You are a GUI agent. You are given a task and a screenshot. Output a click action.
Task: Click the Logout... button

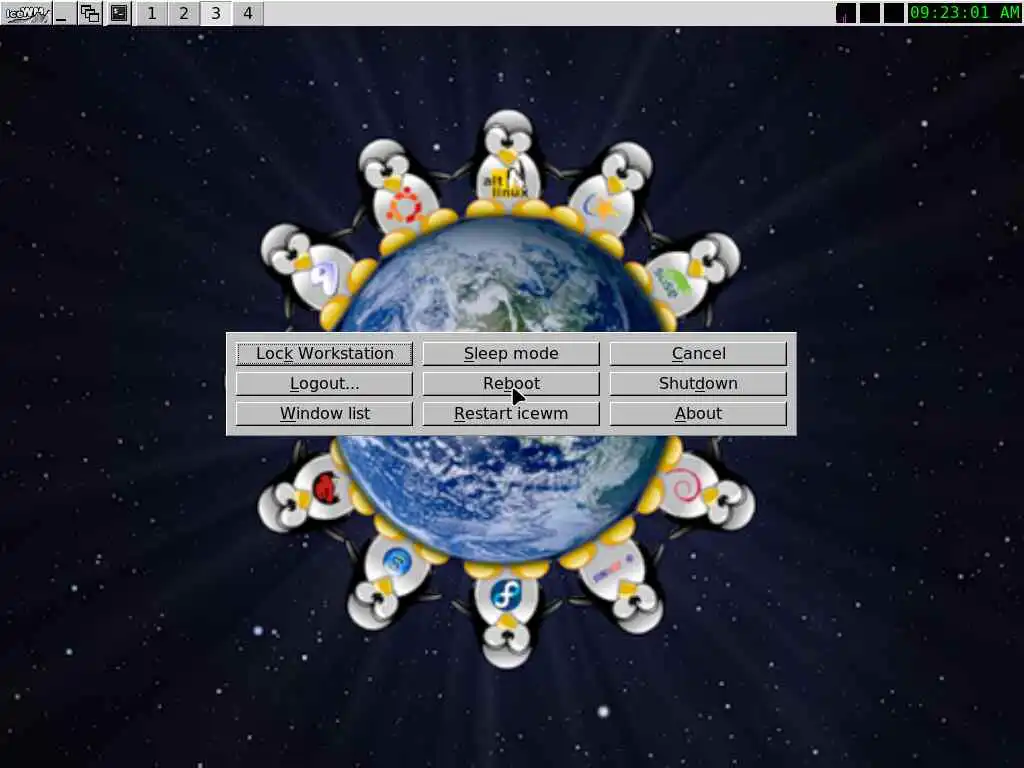tap(325, 383)
